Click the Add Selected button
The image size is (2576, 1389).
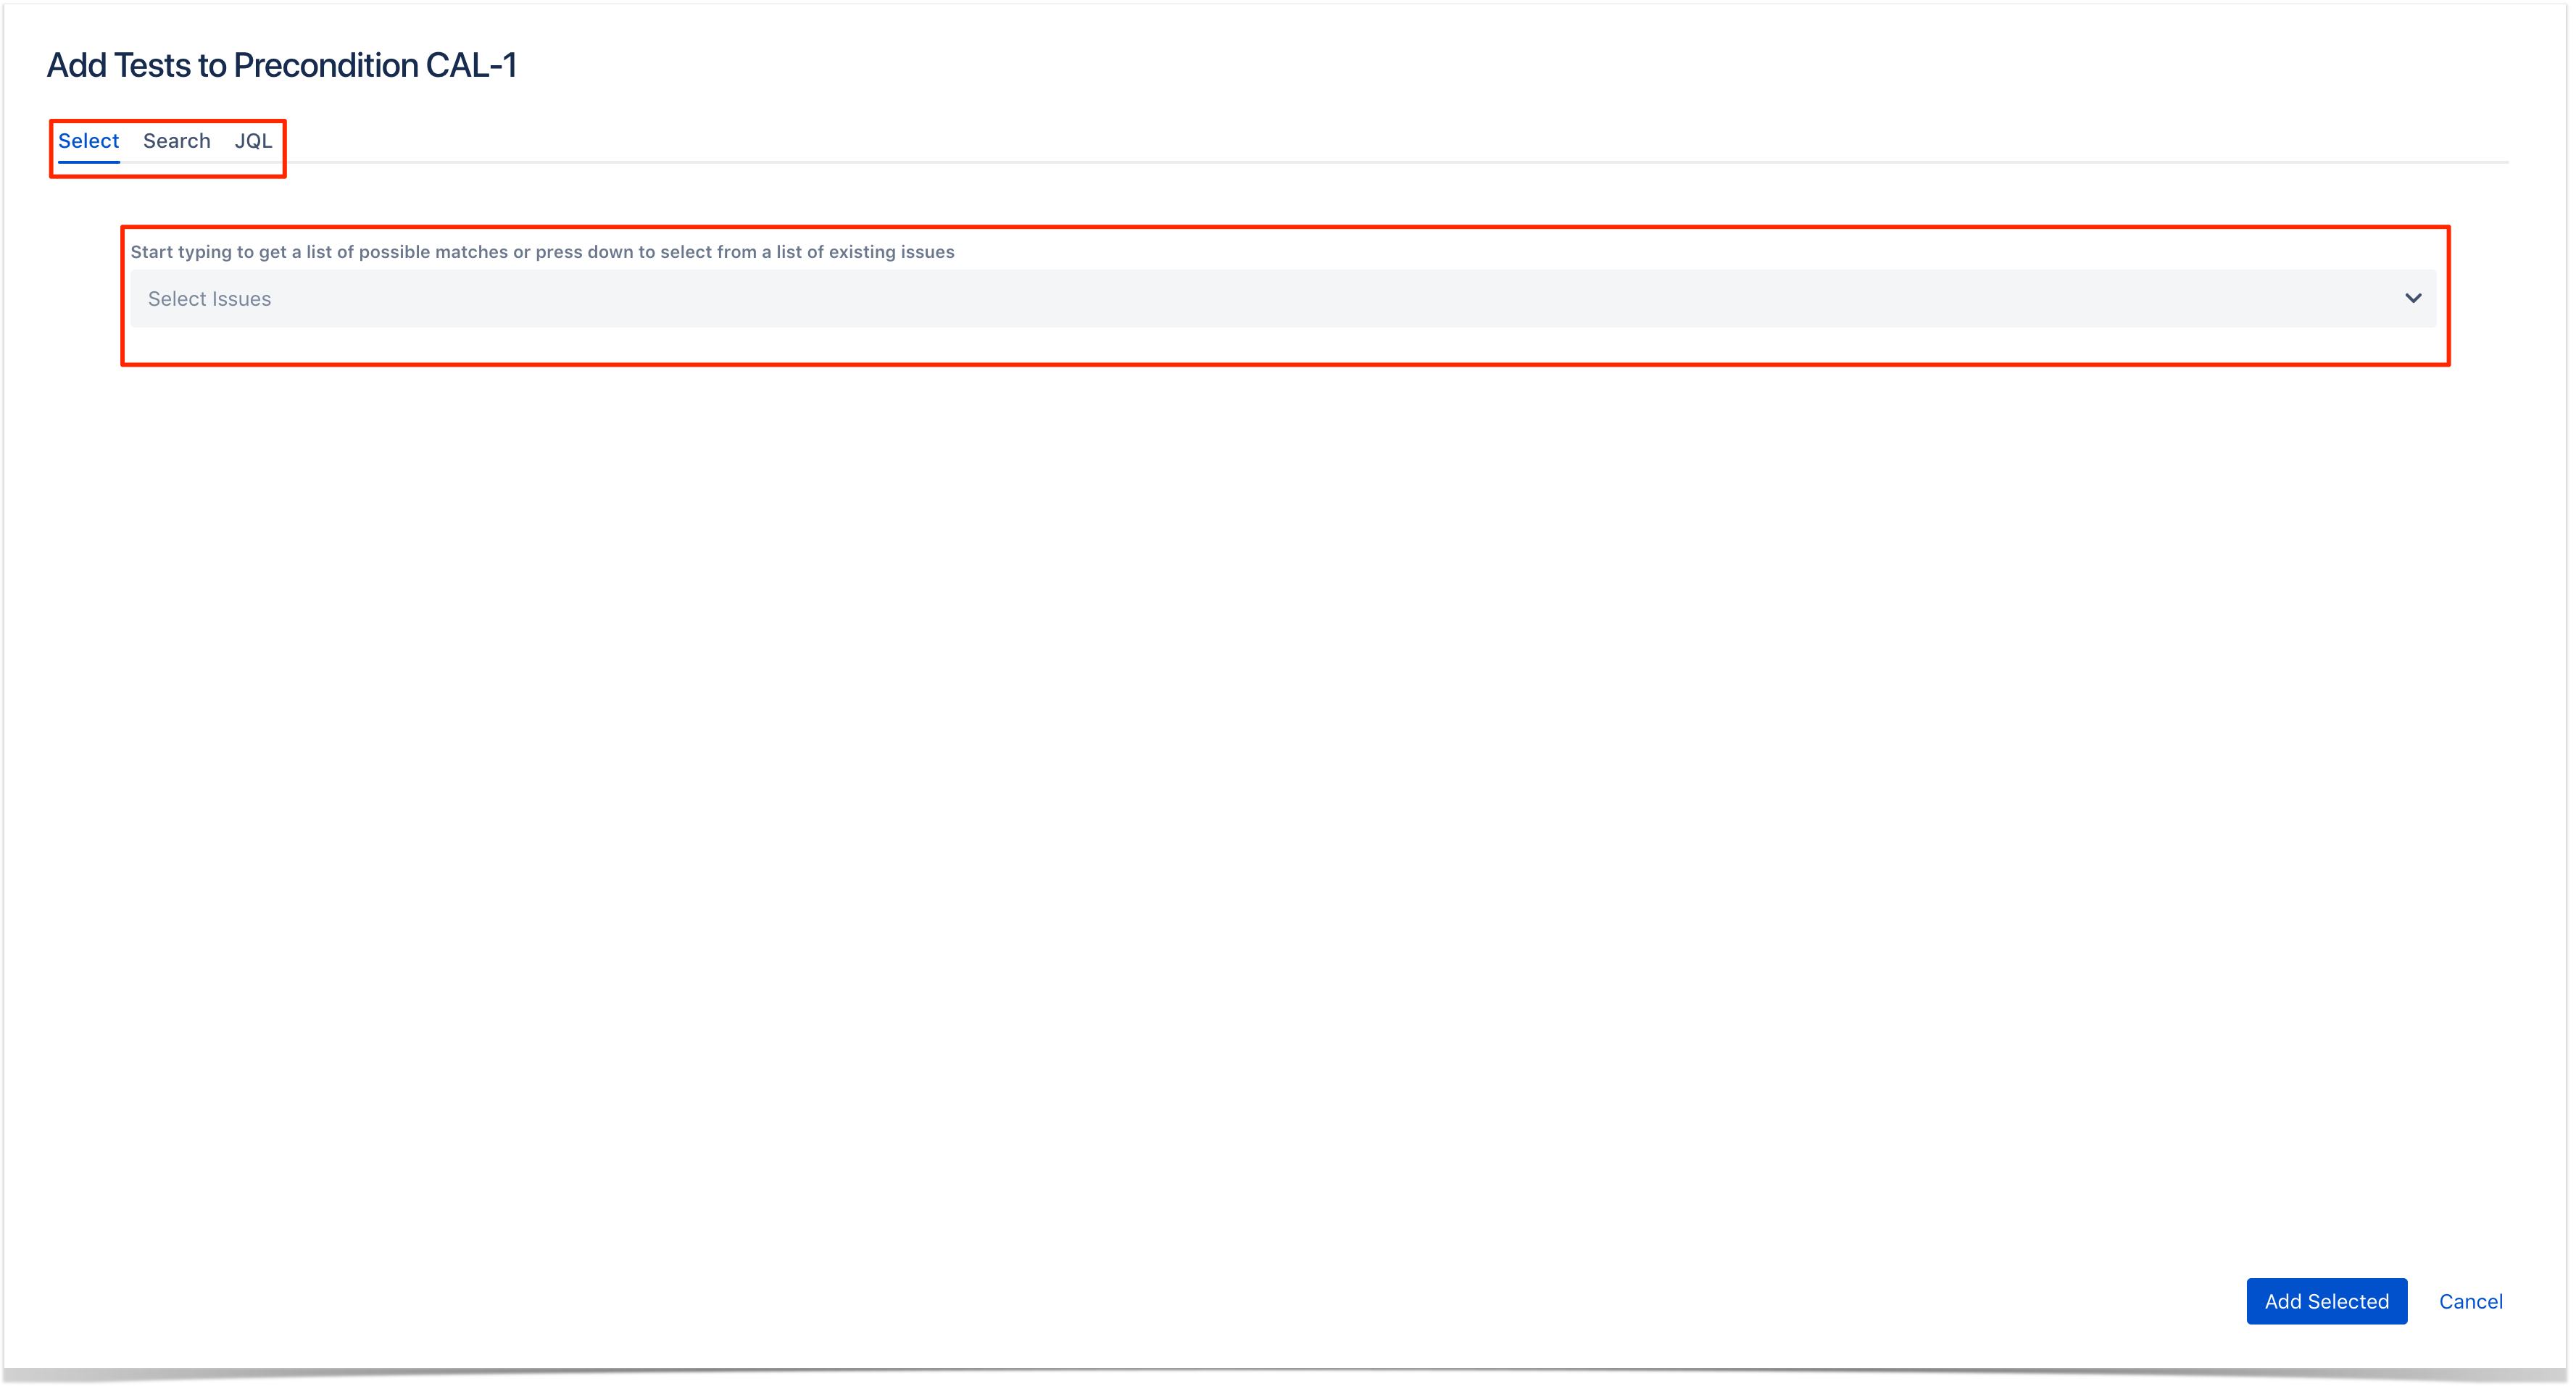(2326, 1301)
